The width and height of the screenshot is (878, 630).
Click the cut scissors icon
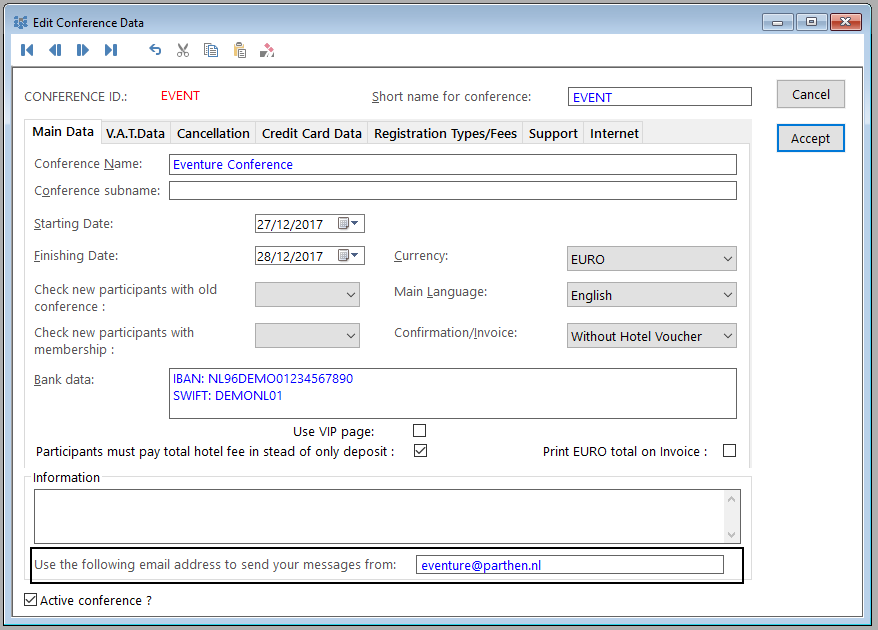[x=183, y=50]
